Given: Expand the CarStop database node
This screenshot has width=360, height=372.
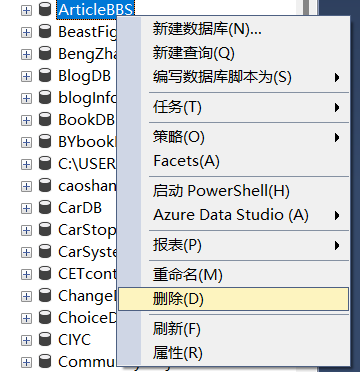Looking at the screenshot, I should click(26, 231).
